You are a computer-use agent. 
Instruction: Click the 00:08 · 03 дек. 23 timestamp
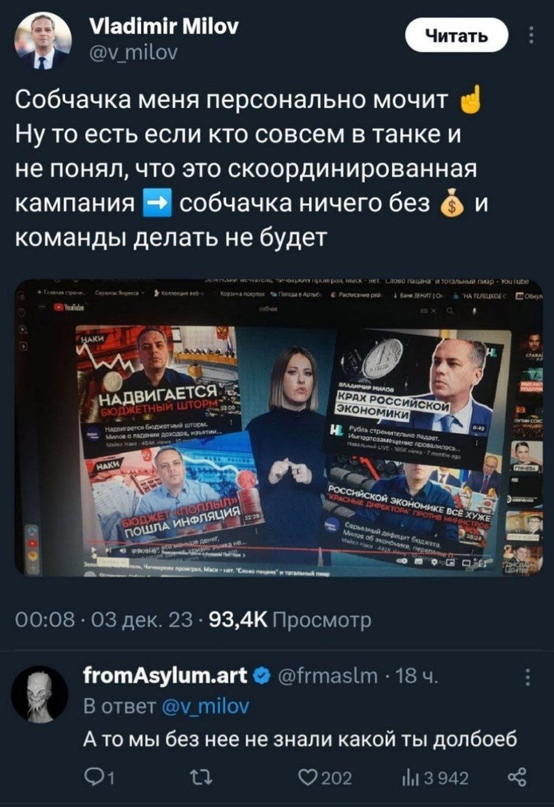point(104,620)
